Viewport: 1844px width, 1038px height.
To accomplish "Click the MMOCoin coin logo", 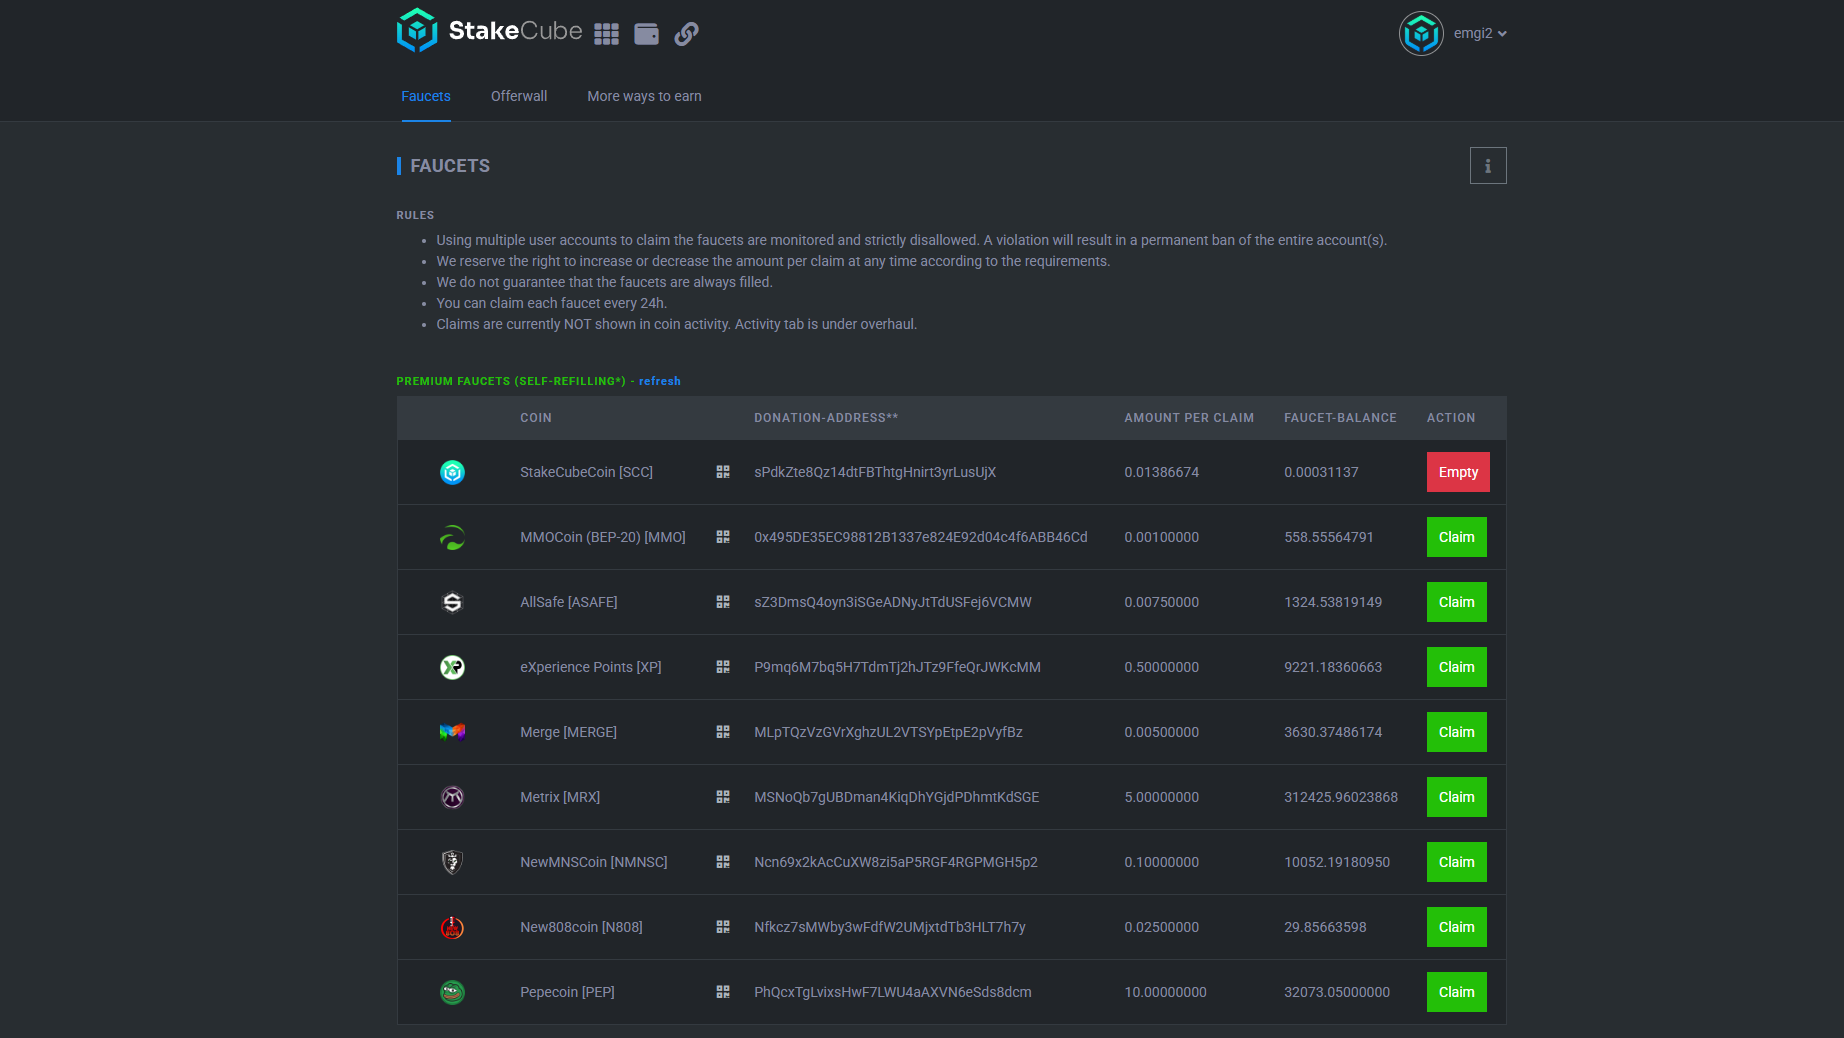I will [x=452, y=537].
